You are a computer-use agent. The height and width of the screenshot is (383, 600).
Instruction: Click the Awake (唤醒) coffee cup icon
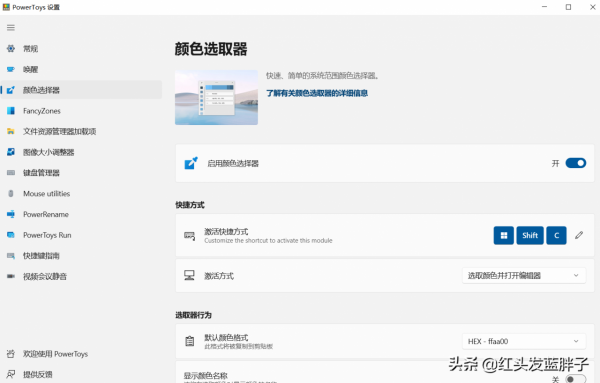click(11, 69)
